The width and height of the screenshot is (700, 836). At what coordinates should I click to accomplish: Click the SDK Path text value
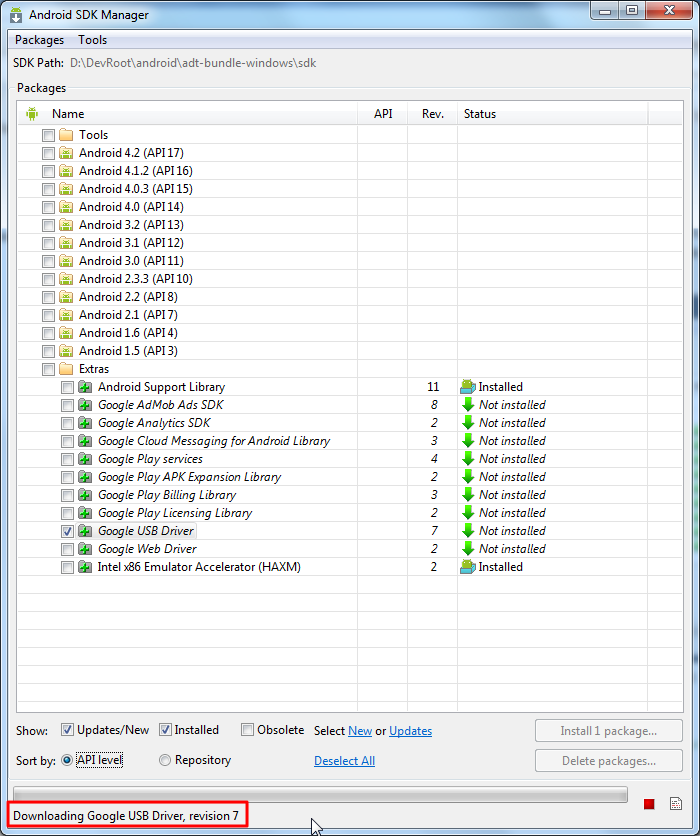point(193,63)
